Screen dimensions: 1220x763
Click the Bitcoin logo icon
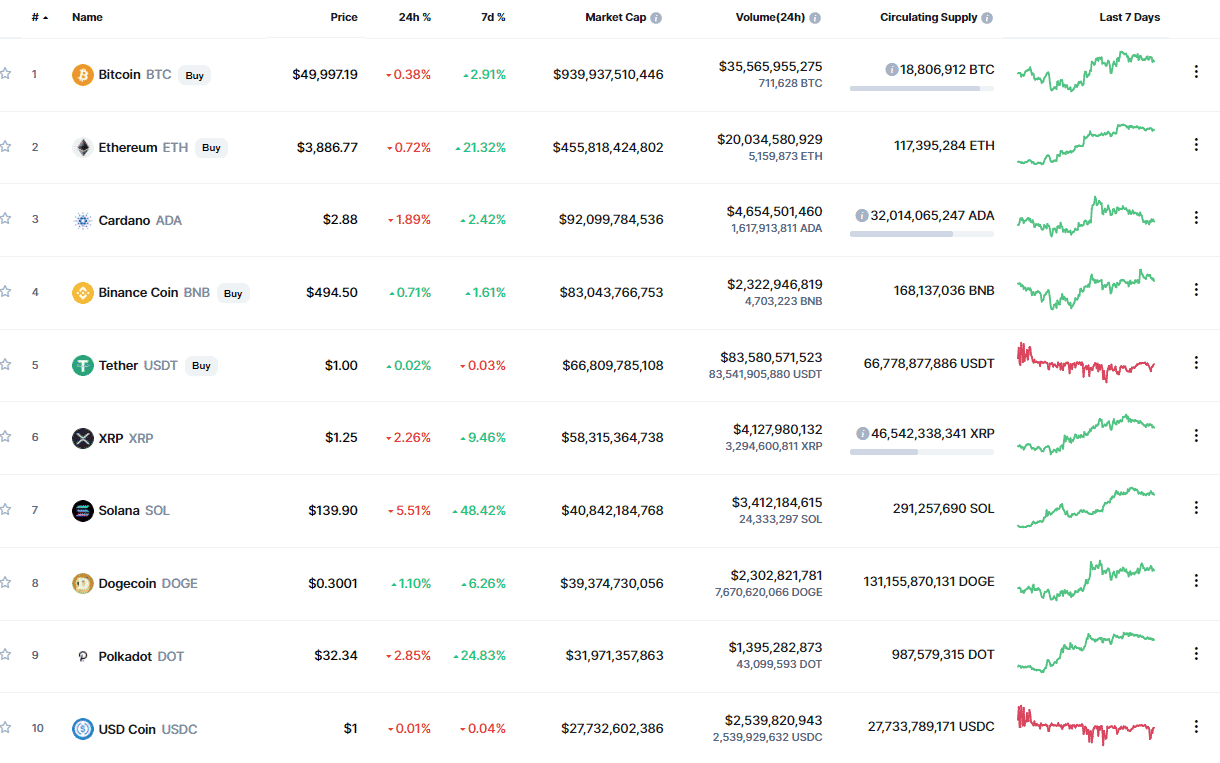[x=83, y=75]
